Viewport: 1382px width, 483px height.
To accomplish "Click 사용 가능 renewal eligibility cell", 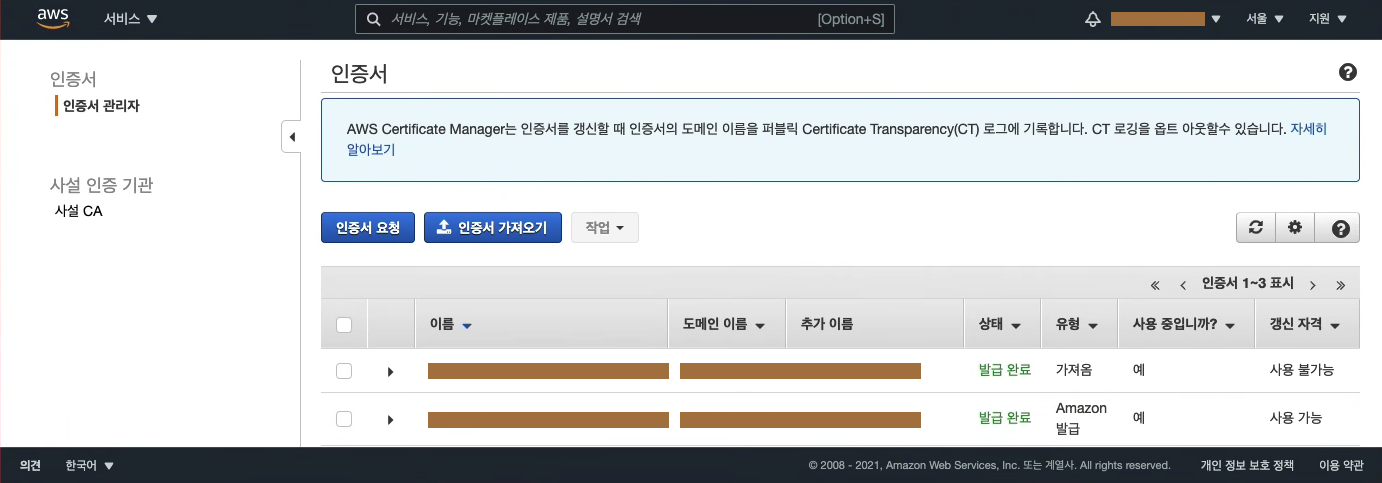I will pos(1295,419).
